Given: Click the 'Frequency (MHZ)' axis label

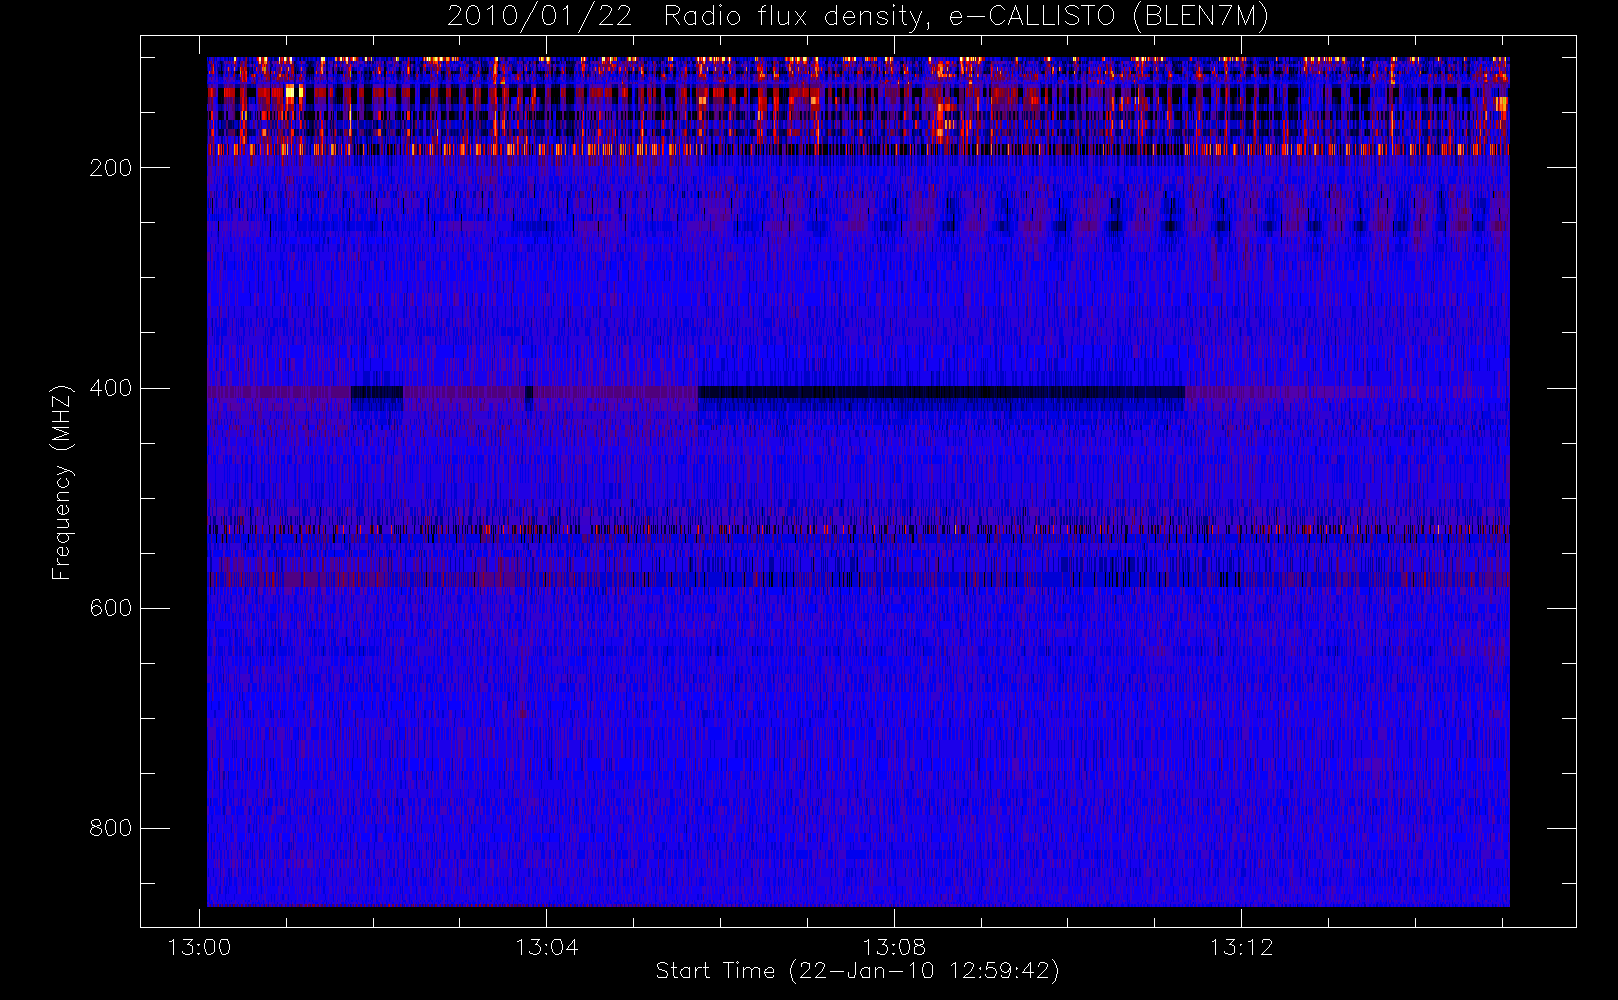Looking at the screenshot, I should tap(62, 482).
